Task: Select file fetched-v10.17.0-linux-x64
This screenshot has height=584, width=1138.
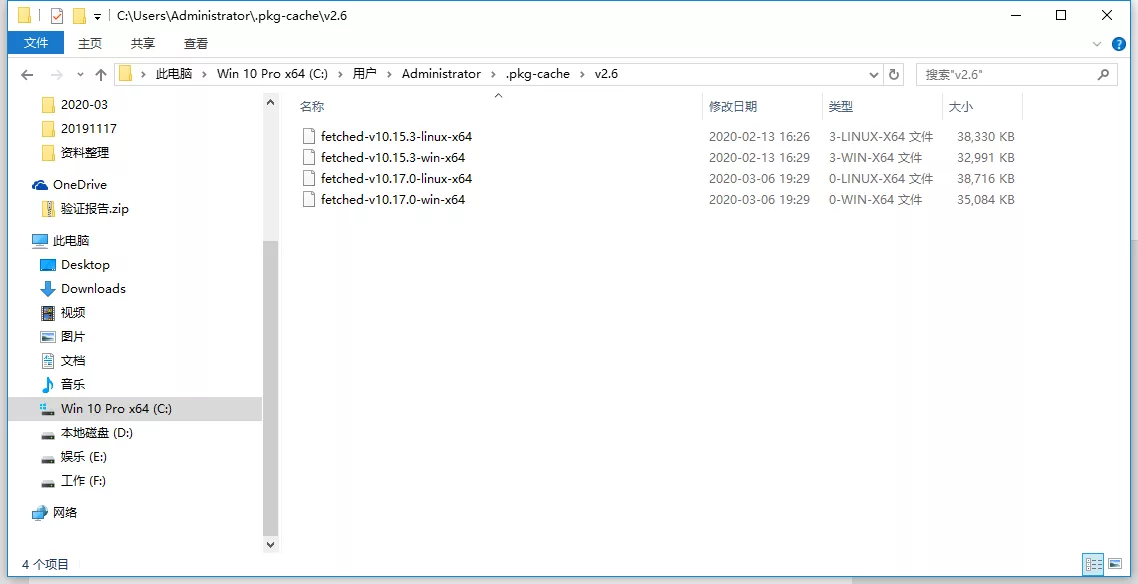Action: 396,178
